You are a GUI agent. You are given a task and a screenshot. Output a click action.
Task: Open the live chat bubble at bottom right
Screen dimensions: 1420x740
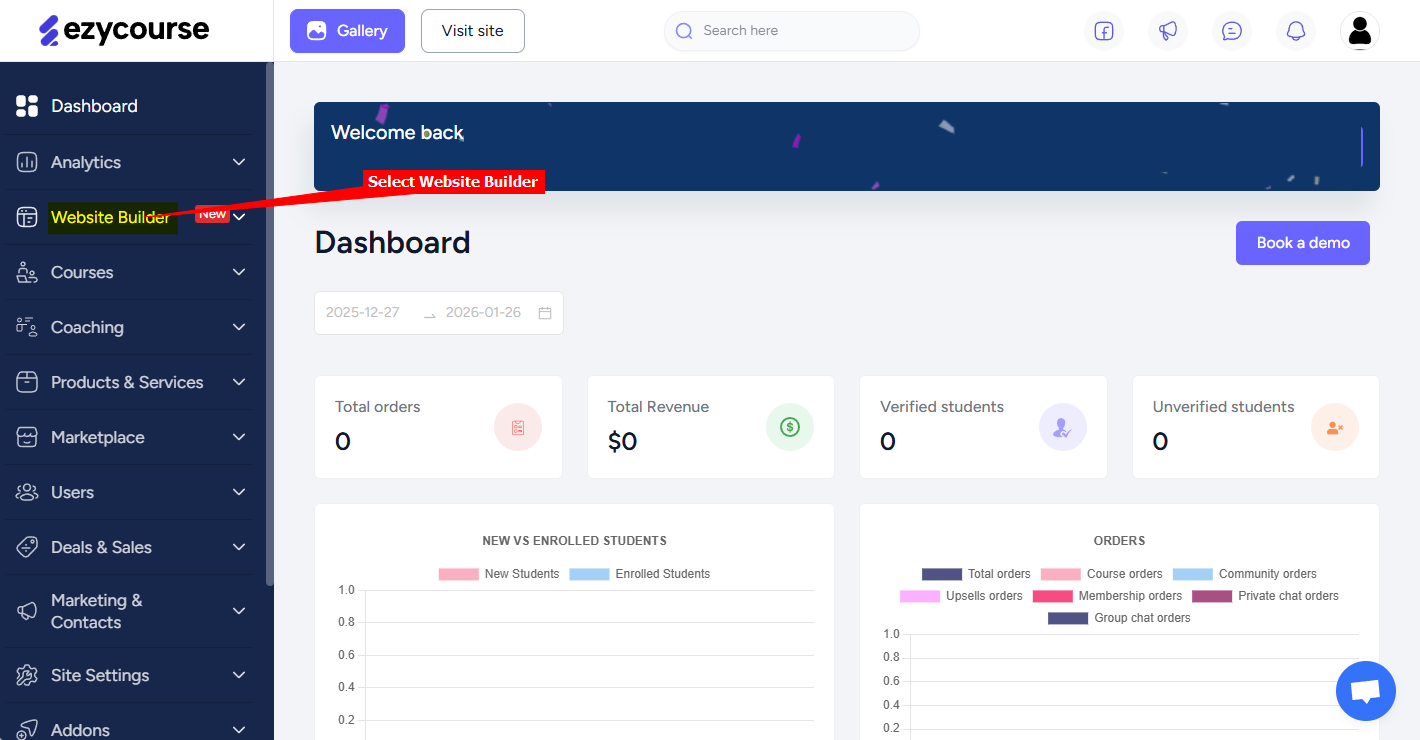coord(1365,690)
